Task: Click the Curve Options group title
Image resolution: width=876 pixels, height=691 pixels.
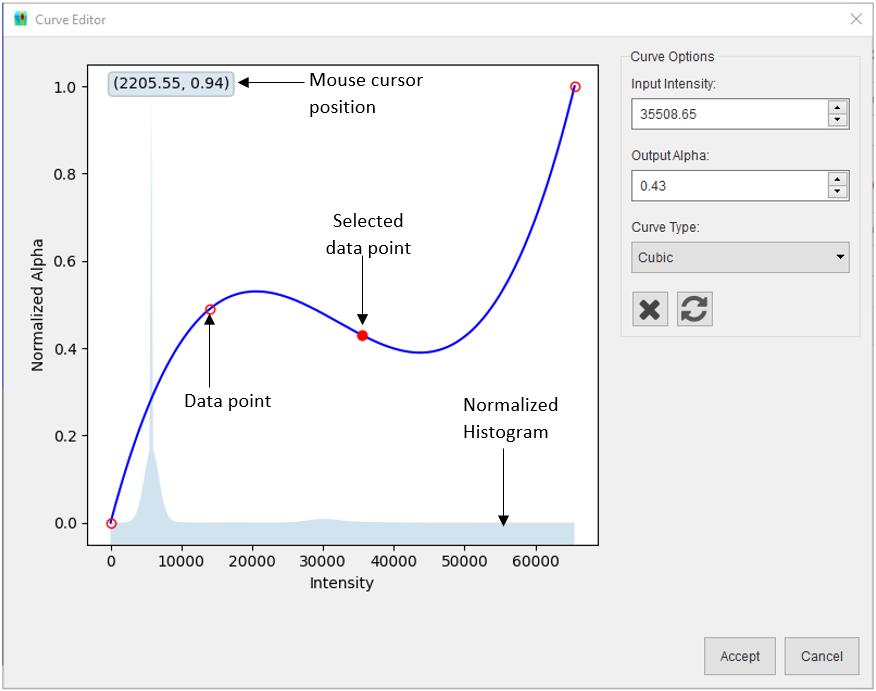Action: coord(672,56)
